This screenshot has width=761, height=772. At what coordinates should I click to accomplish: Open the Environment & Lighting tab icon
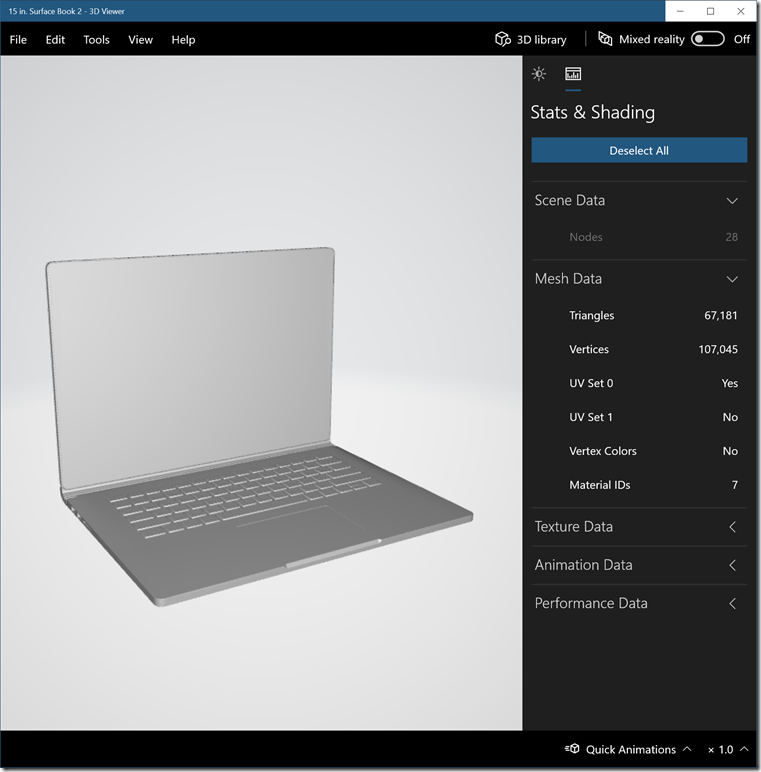[x=539, y=74]
